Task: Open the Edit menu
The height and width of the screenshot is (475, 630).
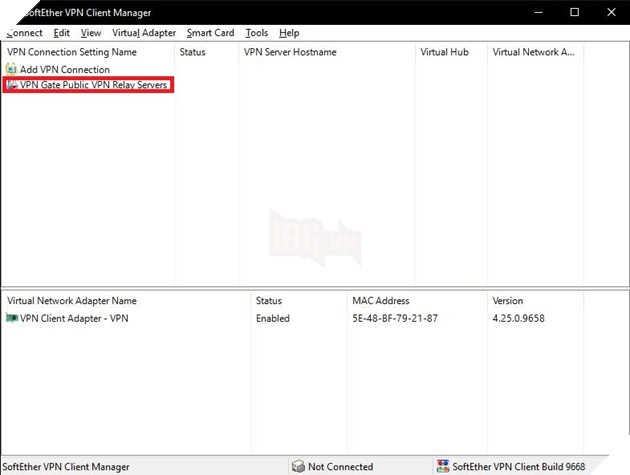Action: pos(61,33)
